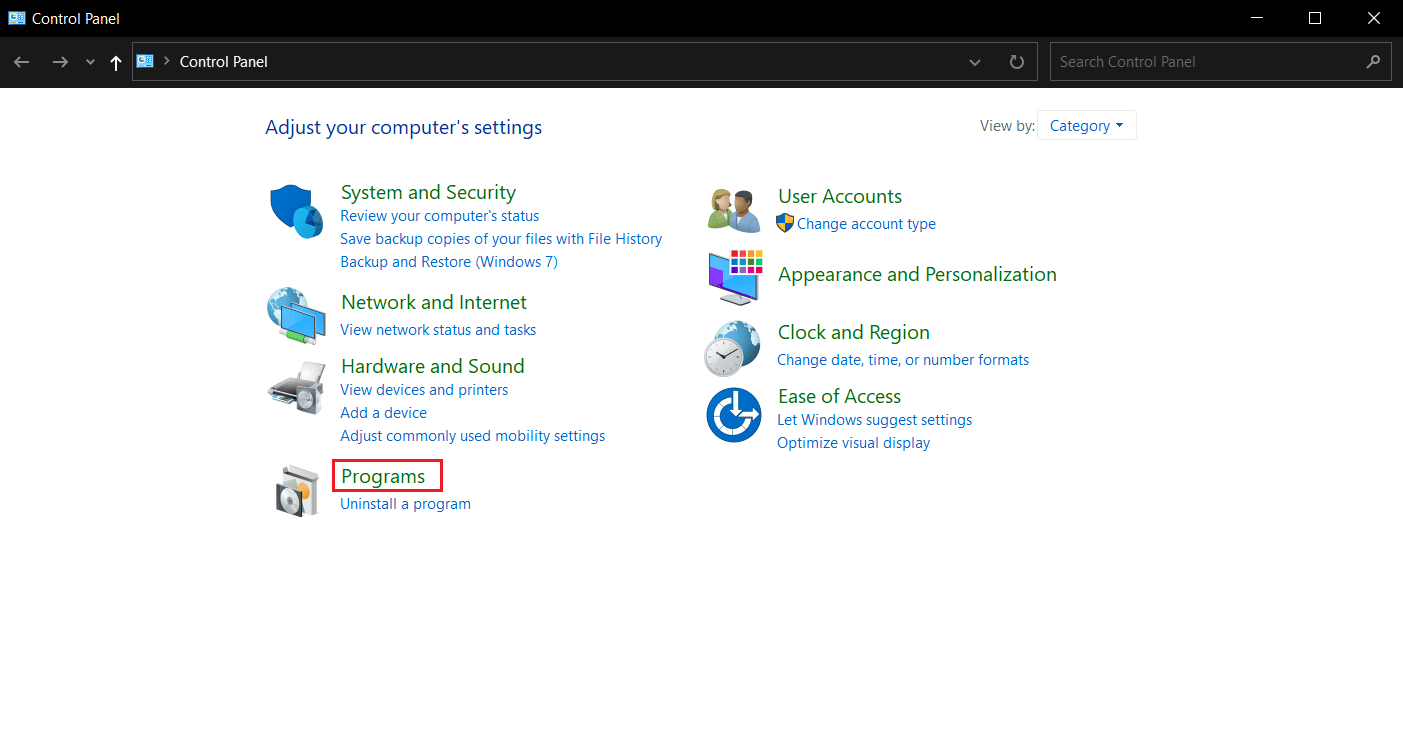Open the Clock and Region globe clock icon
Image resolution: width=1403 pixels, height=738 pixels.
(x=733, y=347)
